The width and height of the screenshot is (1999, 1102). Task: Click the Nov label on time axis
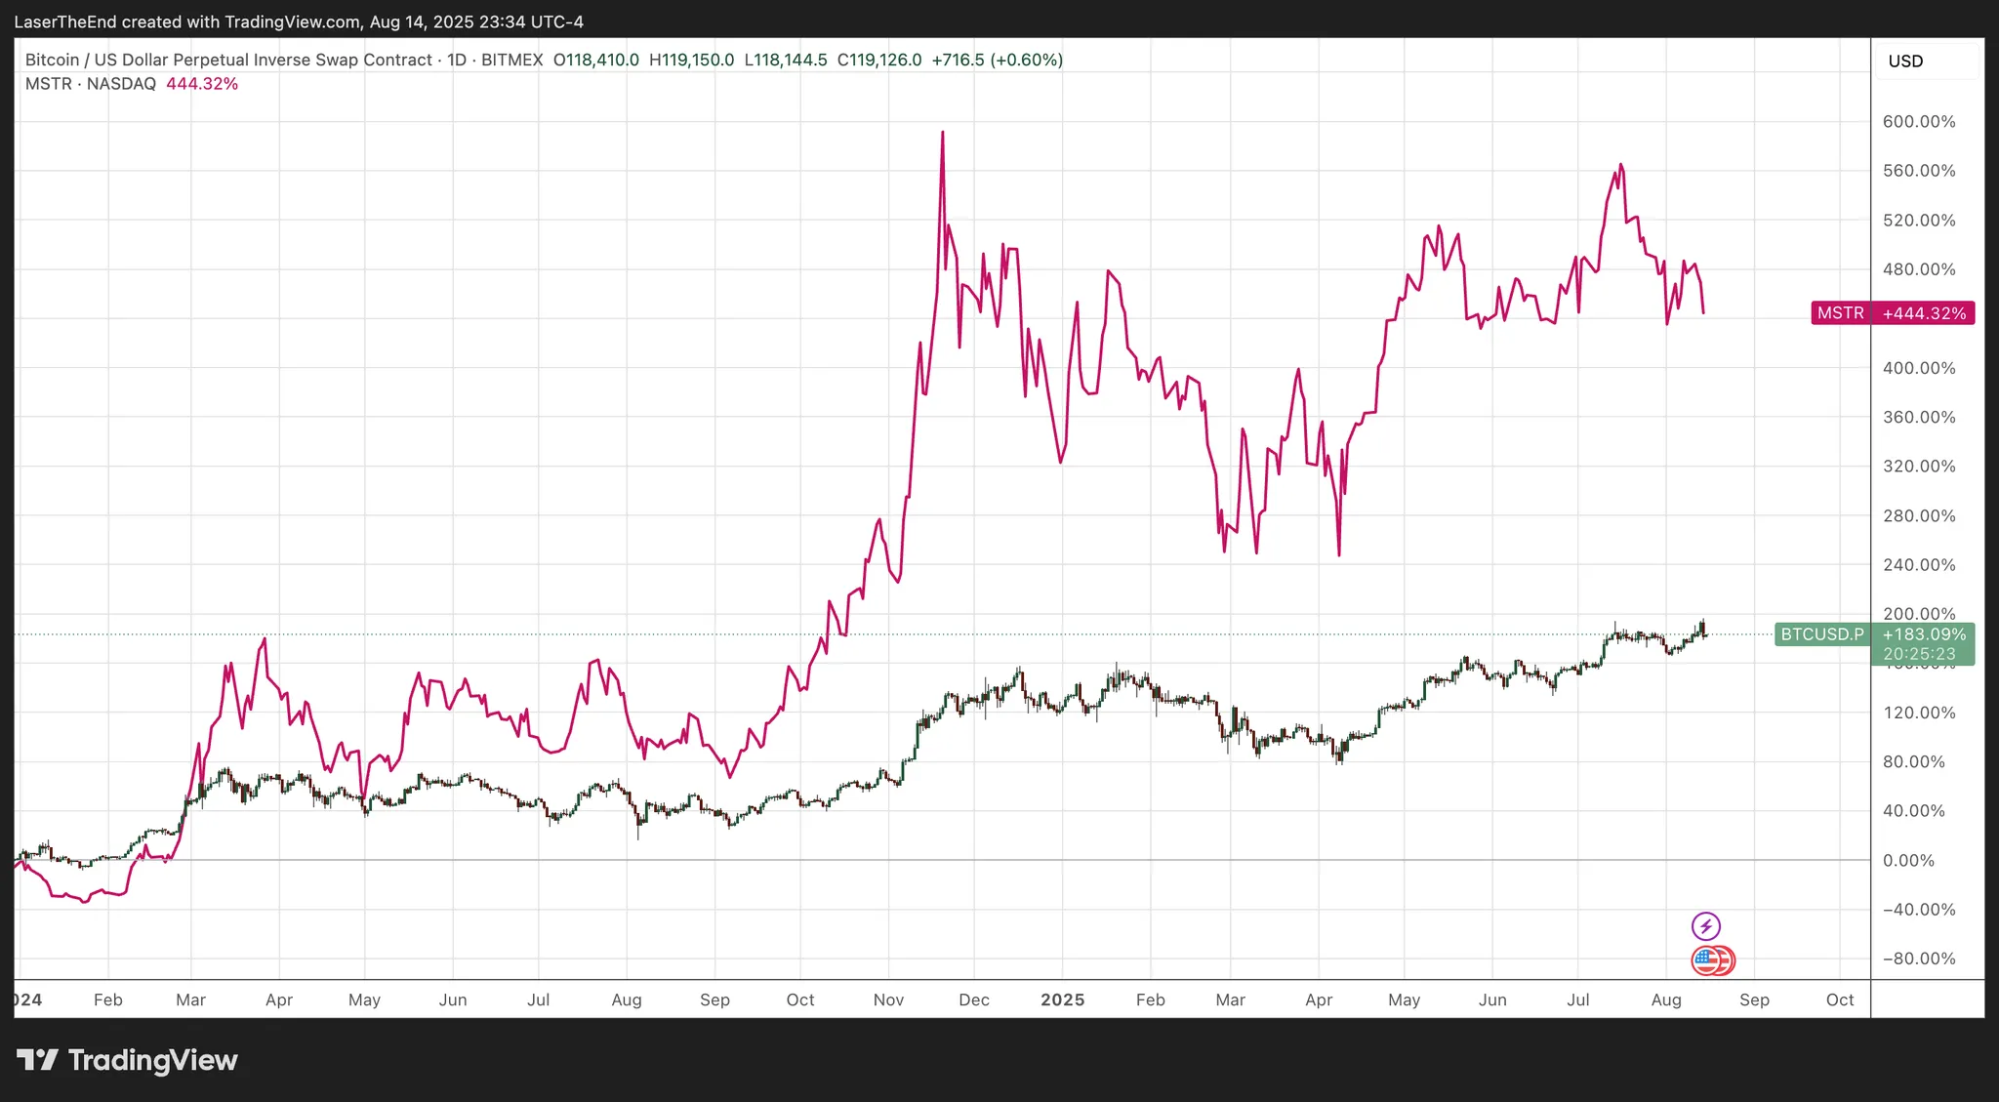pos(888,1000)
